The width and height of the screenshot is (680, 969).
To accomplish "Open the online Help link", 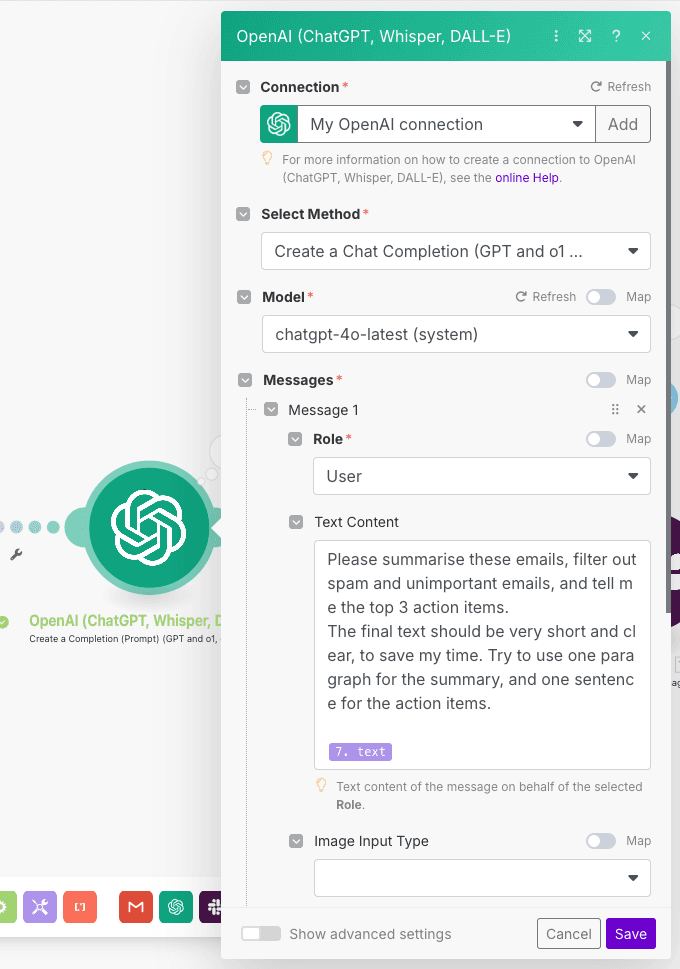I will click(527, 177).
